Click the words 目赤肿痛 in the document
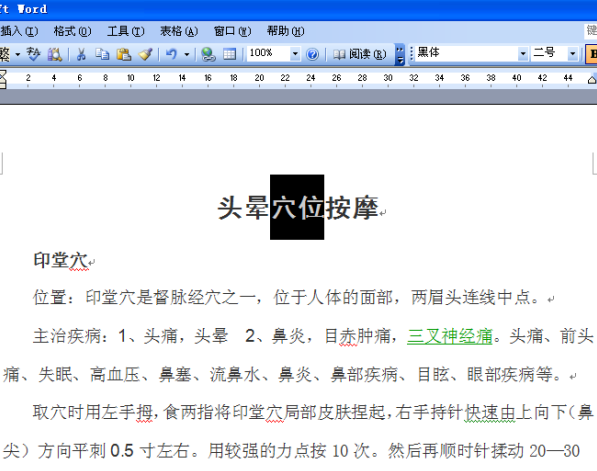Image resolution: width=597 pixels, height=471 pixels. [358, 337]
